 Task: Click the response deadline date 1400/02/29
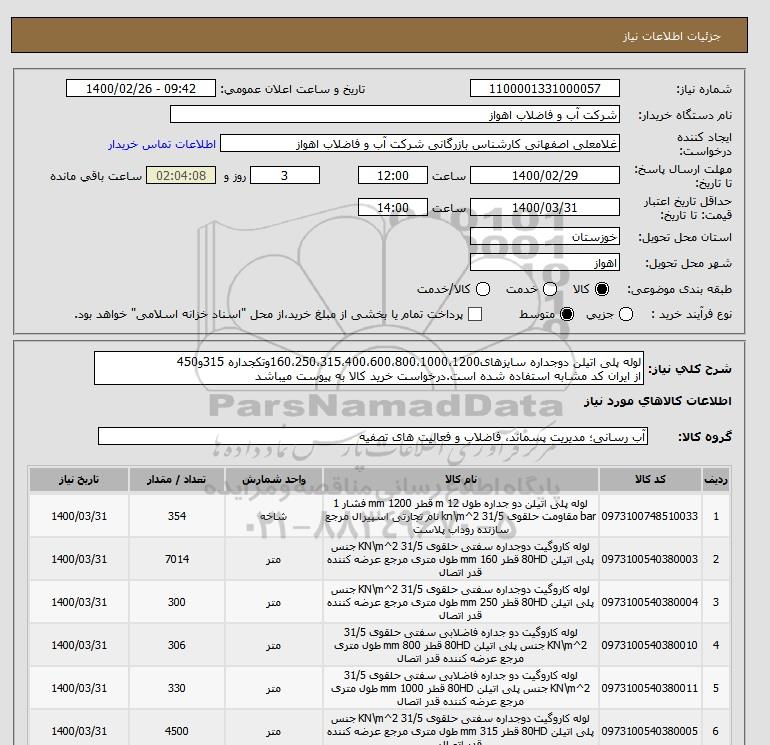coord(545,175)
